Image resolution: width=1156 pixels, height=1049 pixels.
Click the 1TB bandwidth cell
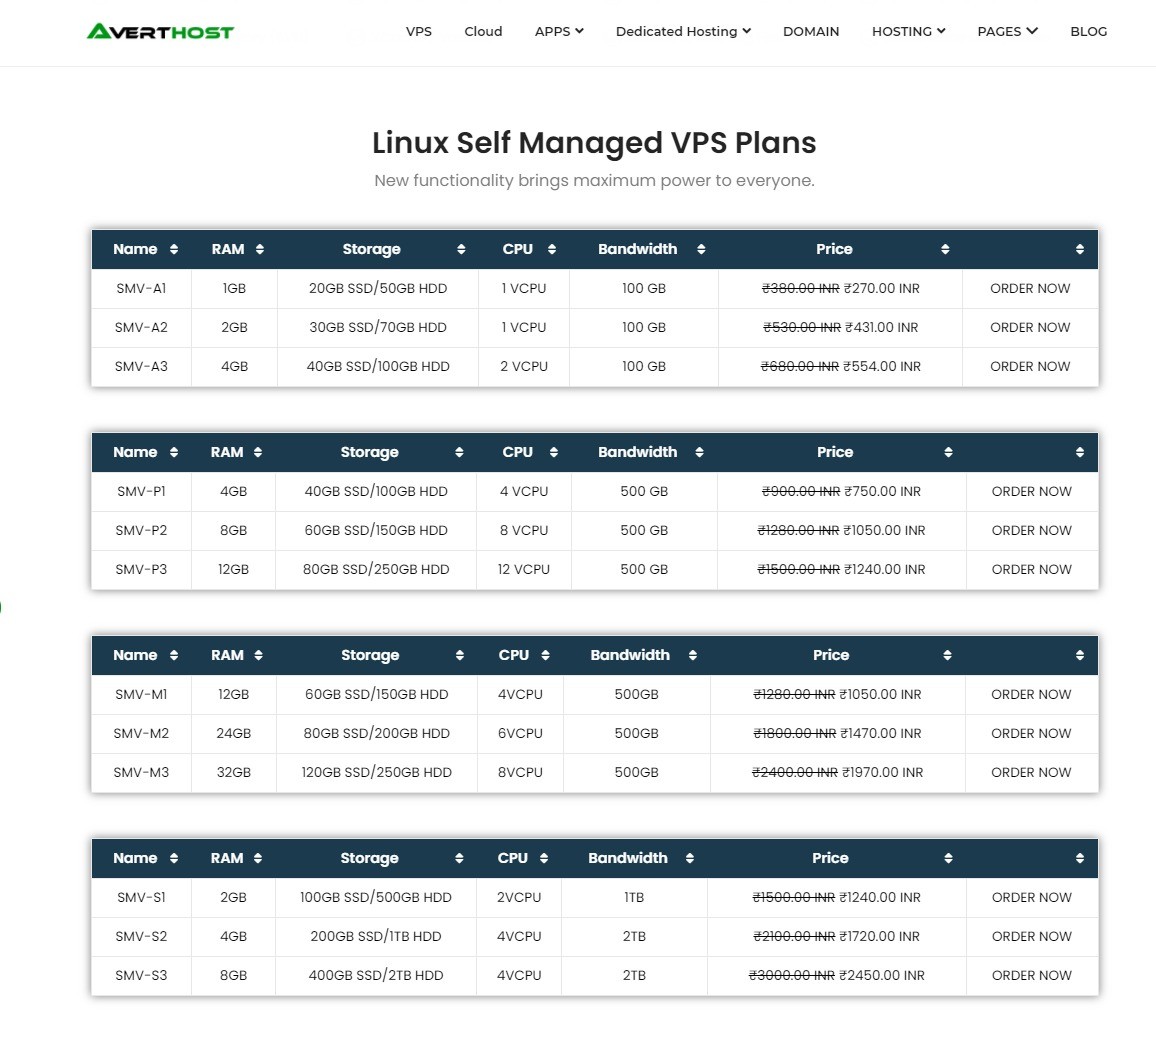coord(634,897)
